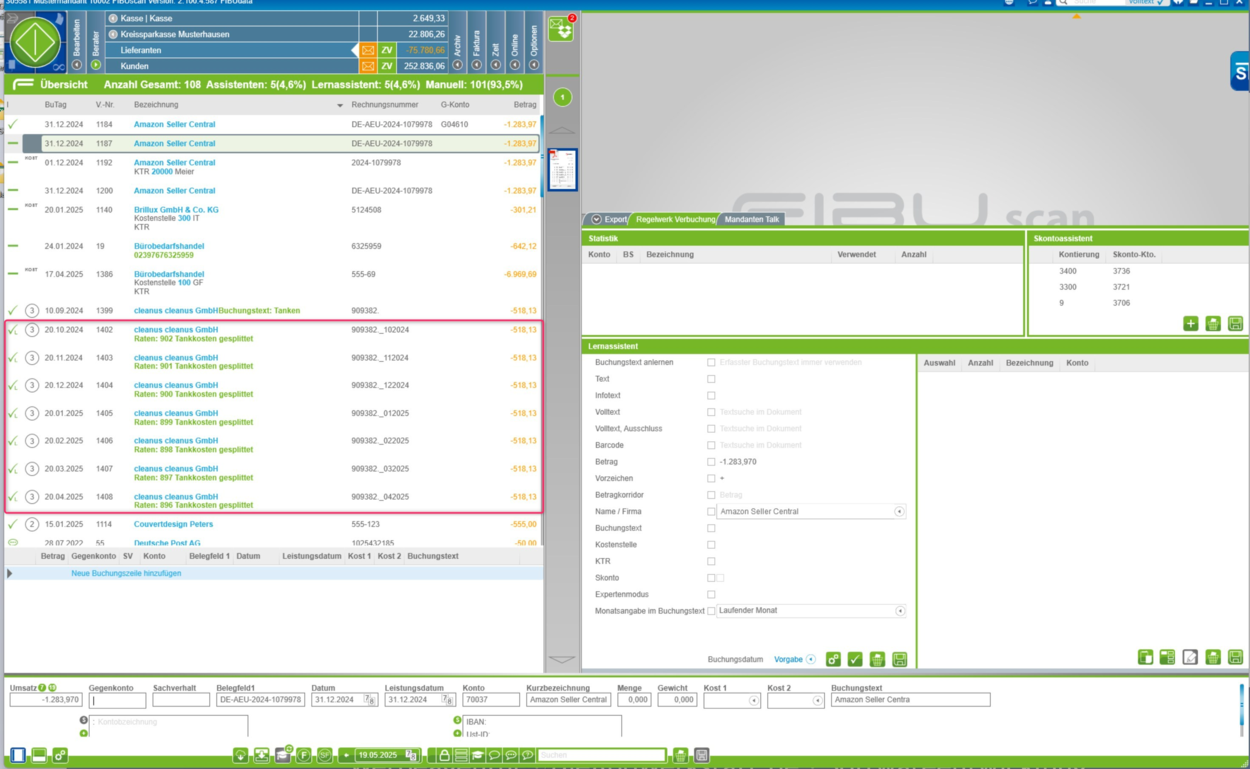This screenshot has height=769, width=1250.
Task: Expand the Kasse | Kasse account row
Action: [113, 18]
